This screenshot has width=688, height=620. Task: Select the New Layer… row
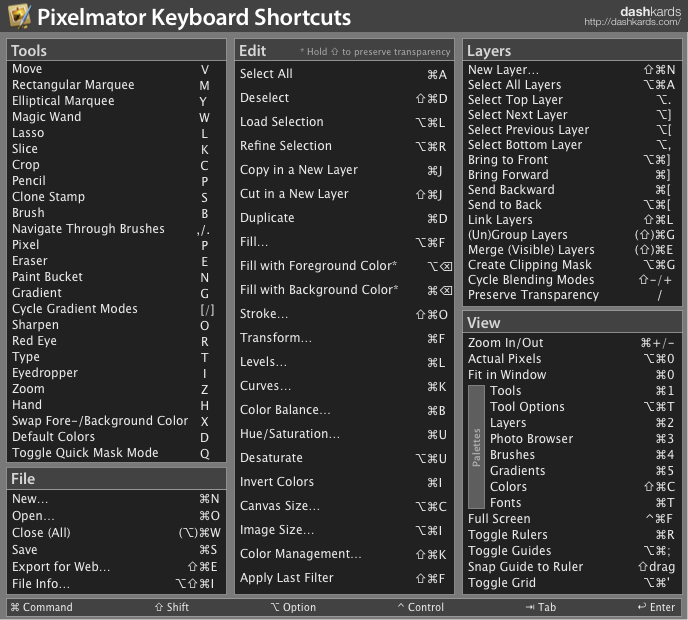(572, 70)
